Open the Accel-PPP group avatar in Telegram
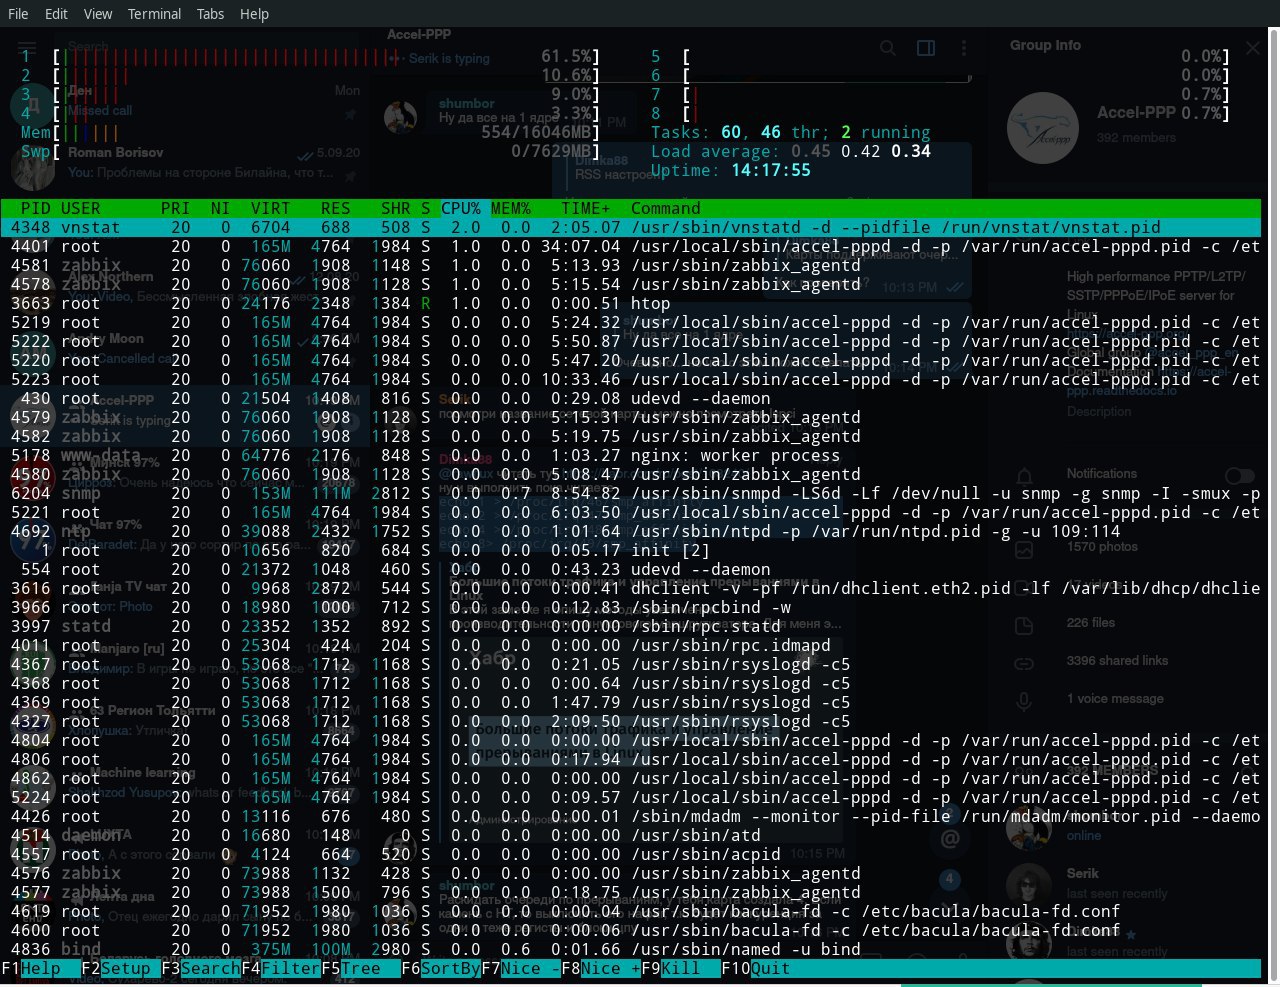The width and height of the screenshot is (1280, 987). 1042,128
